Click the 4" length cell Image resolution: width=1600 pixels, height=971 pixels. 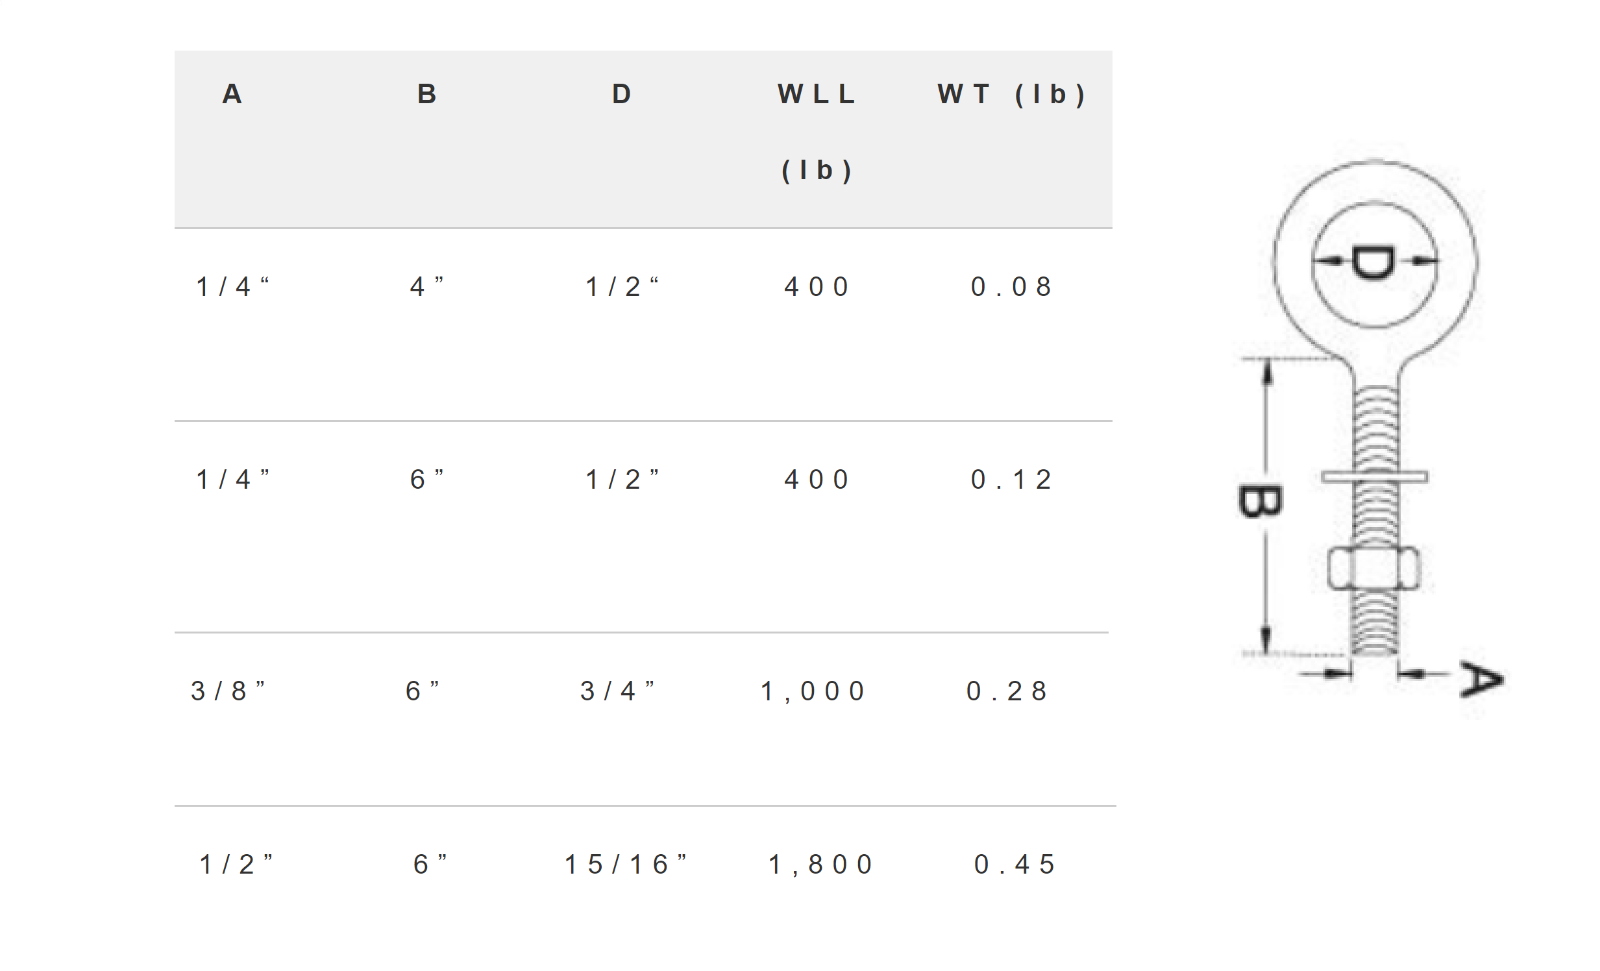pyautogui.click(x=427, y=287)
